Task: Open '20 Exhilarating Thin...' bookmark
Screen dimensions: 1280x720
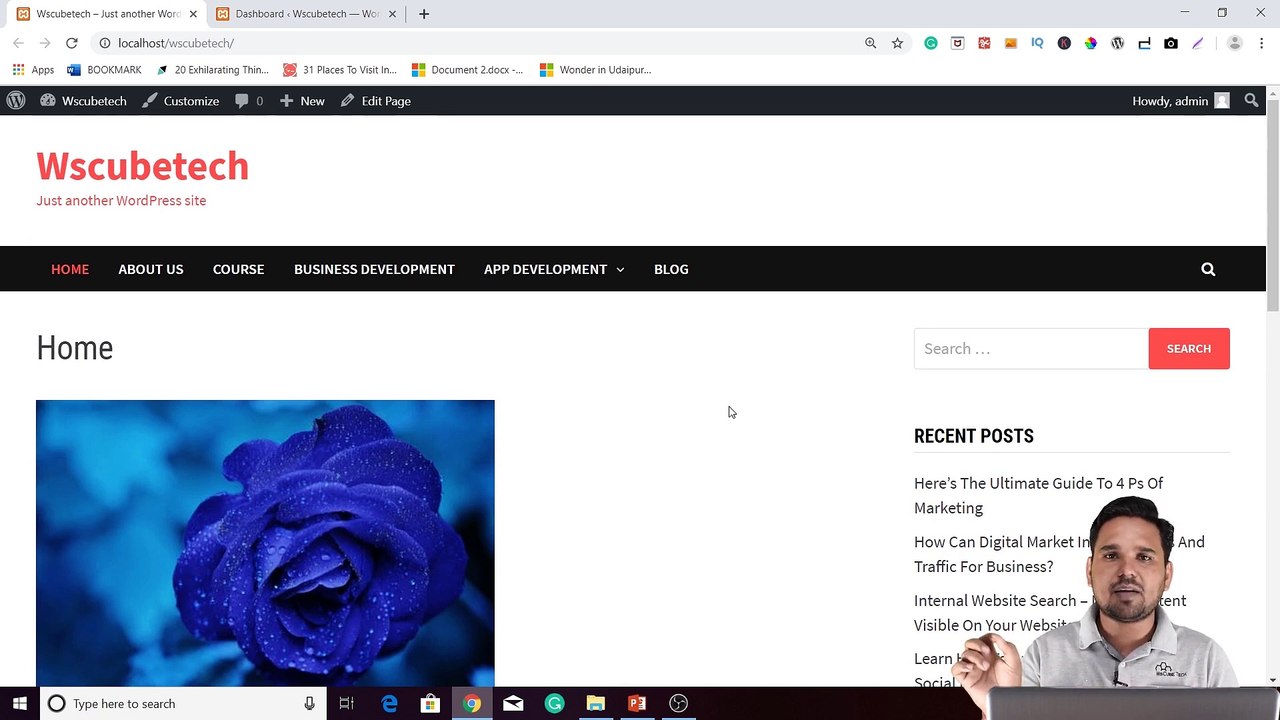Action: pyautogui.click(x=212, y=70)
